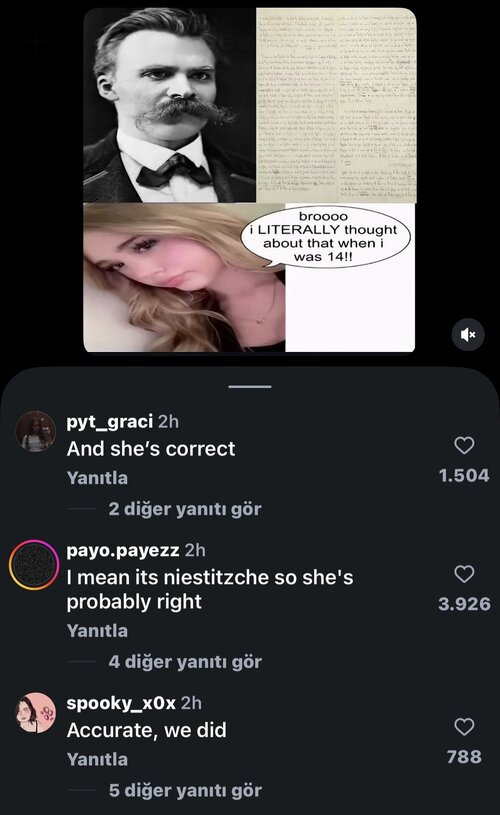Reply to pyt_graci via Yanıtla
Viewport: 500px width, 815px height.
click(x=97, y=478)
